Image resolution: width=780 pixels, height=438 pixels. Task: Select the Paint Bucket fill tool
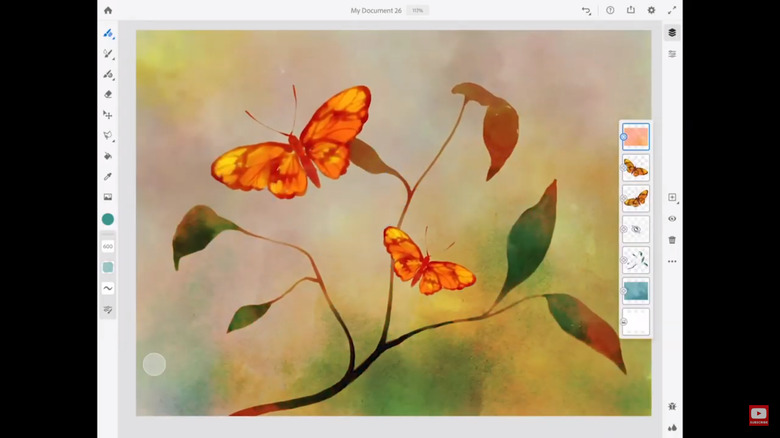tap(108, 156)
